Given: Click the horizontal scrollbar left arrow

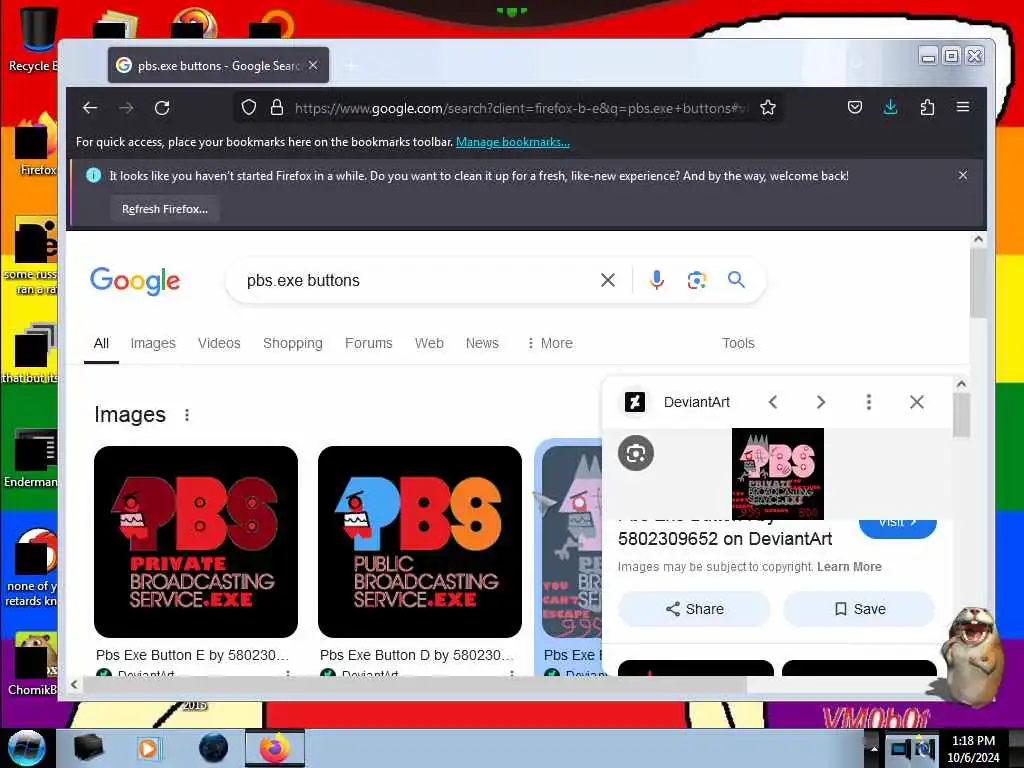Looking at the screenshot, I should pyautogui.click(x=74, y=684).
